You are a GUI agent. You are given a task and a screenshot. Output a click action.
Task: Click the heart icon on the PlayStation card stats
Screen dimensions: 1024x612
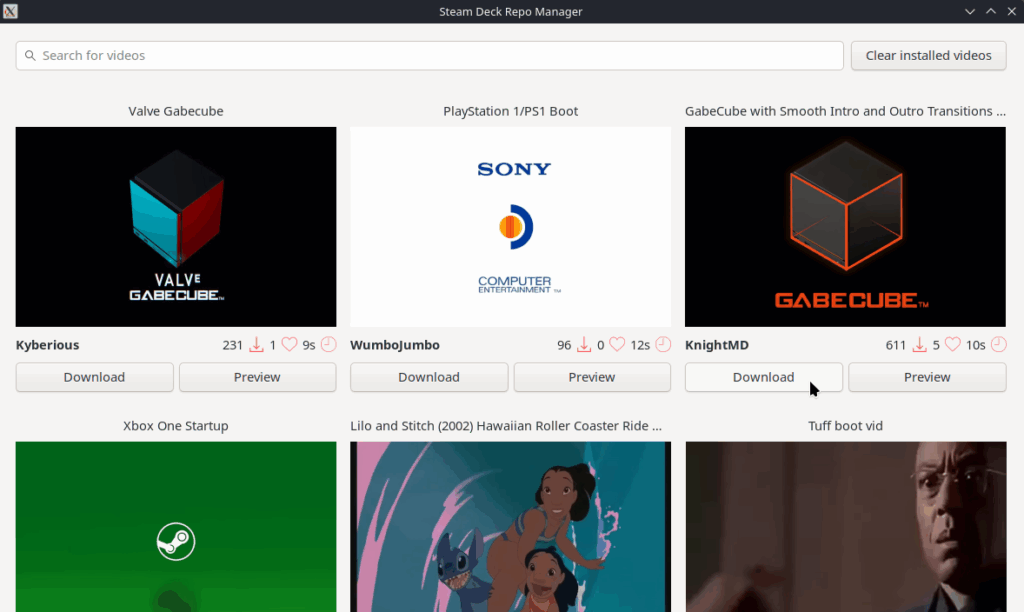(x=618, y=344)
